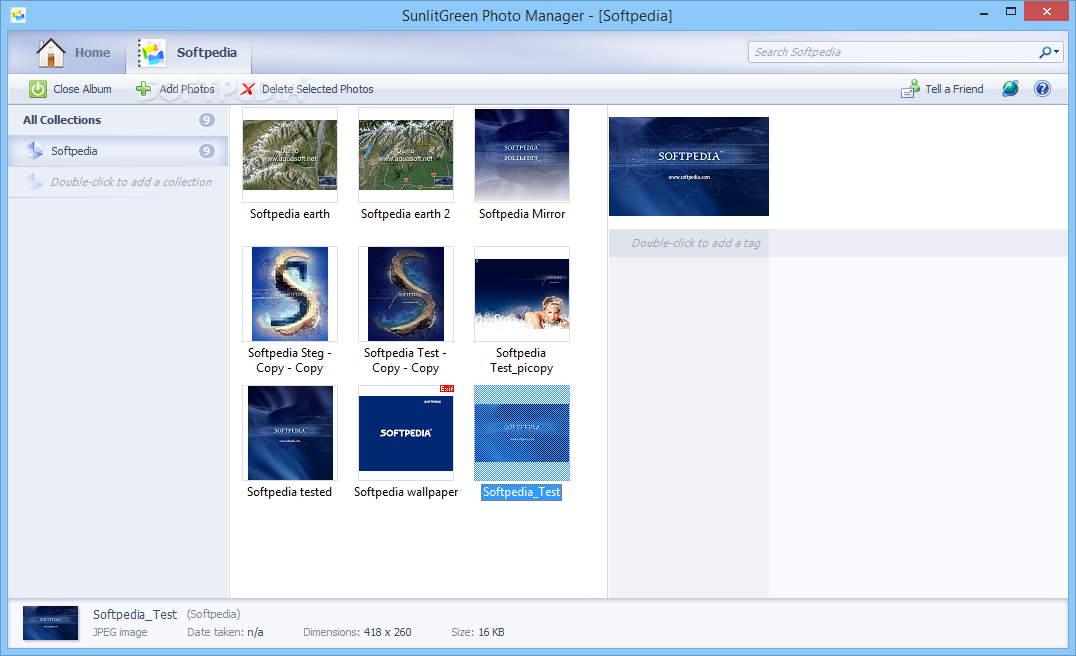Image resolution: width=1076 pixels, height=656 pixels.
Task: Select the Softpedia Mirror thumbnail
Action: tap(522, 155)
